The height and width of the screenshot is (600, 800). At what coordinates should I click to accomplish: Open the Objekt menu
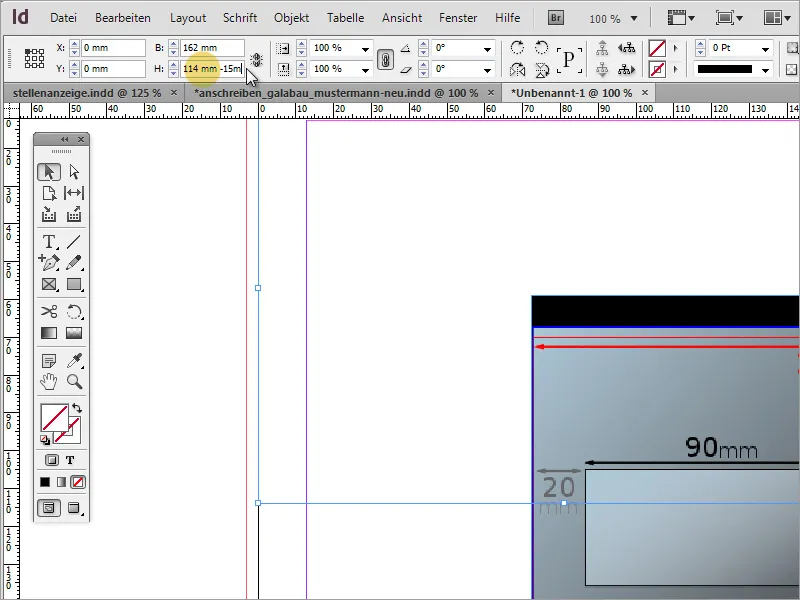[291, 18]
